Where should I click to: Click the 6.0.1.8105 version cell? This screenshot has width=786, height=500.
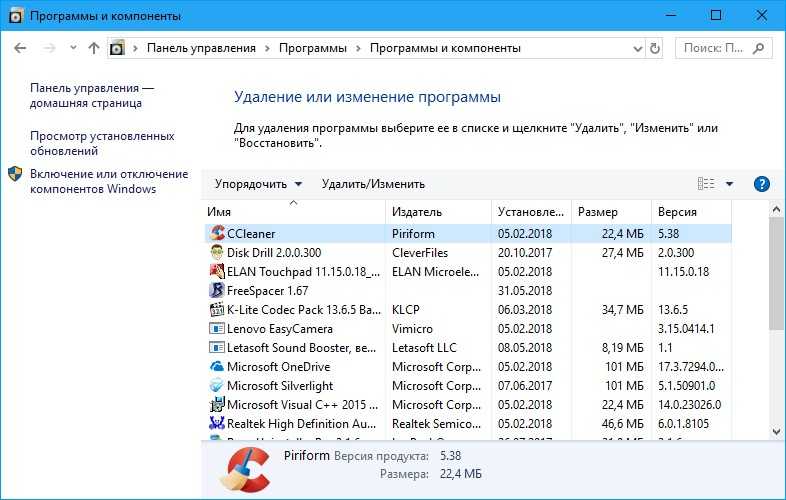coord(683,424)
